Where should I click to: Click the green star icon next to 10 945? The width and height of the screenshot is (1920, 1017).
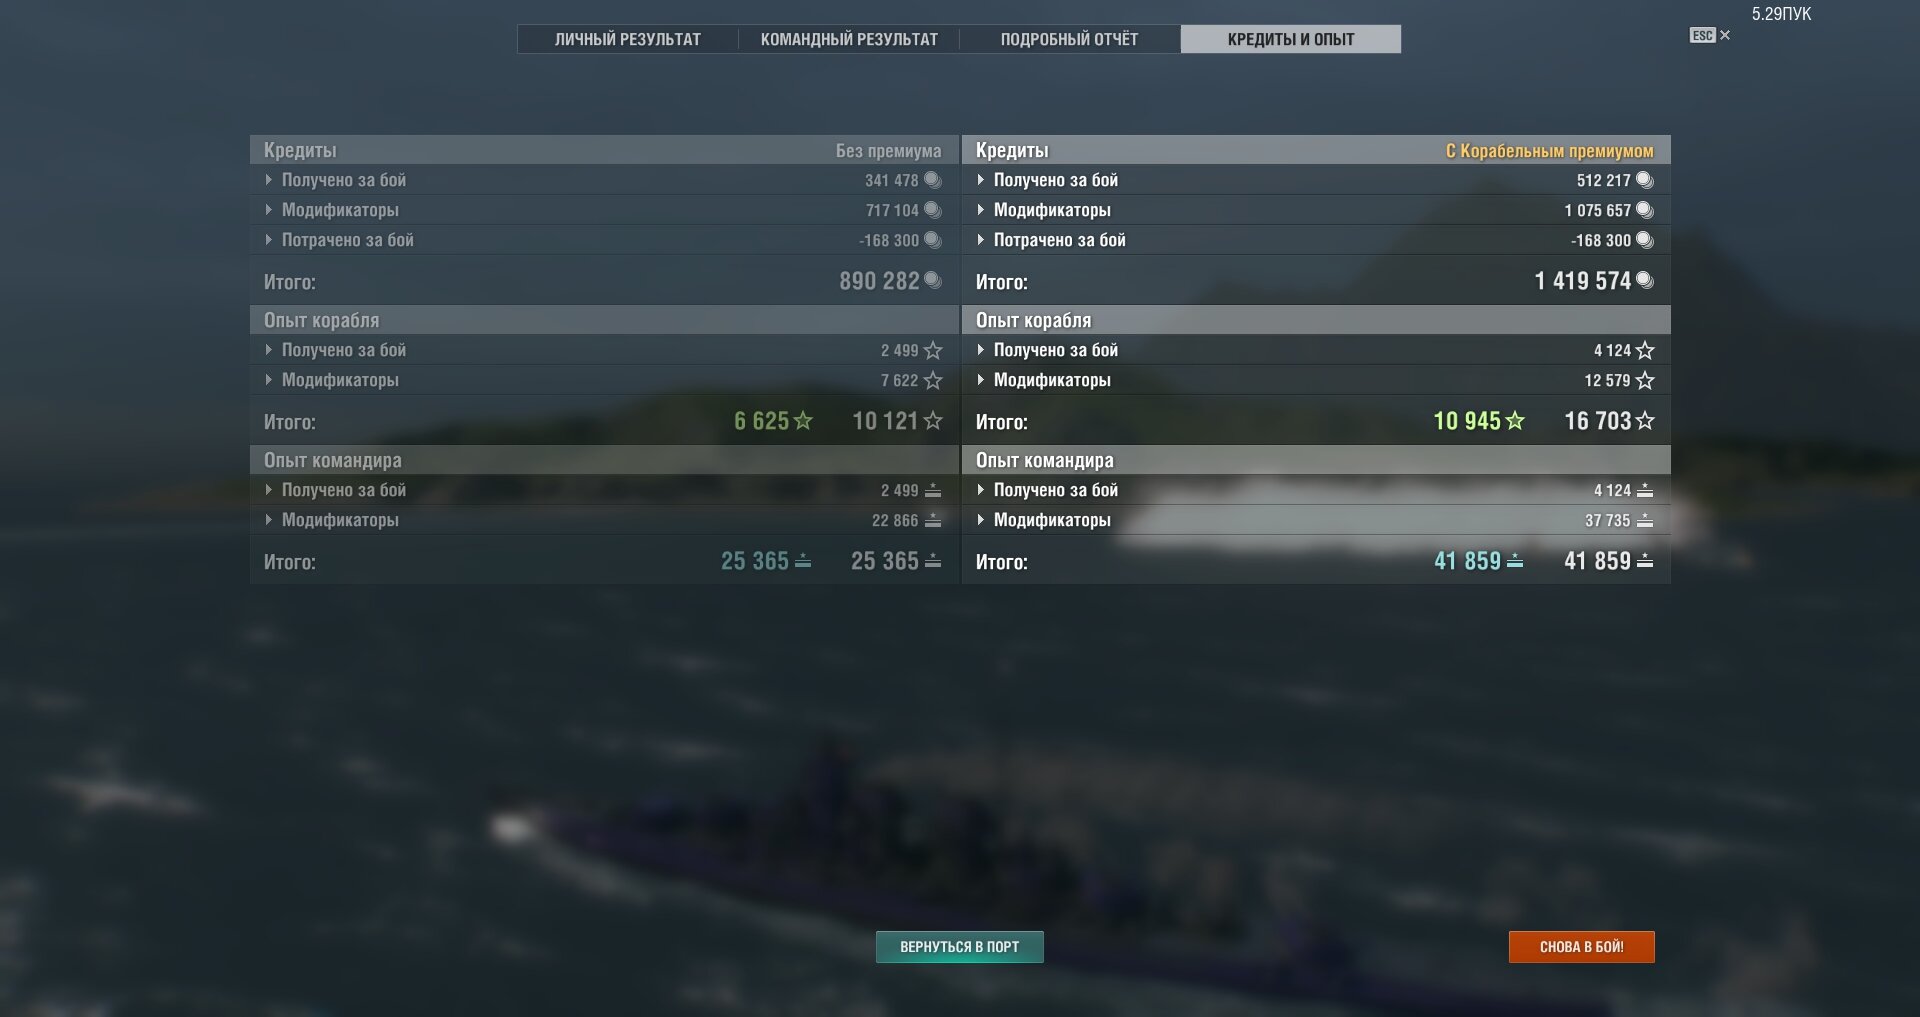(x=1515, y=421)
